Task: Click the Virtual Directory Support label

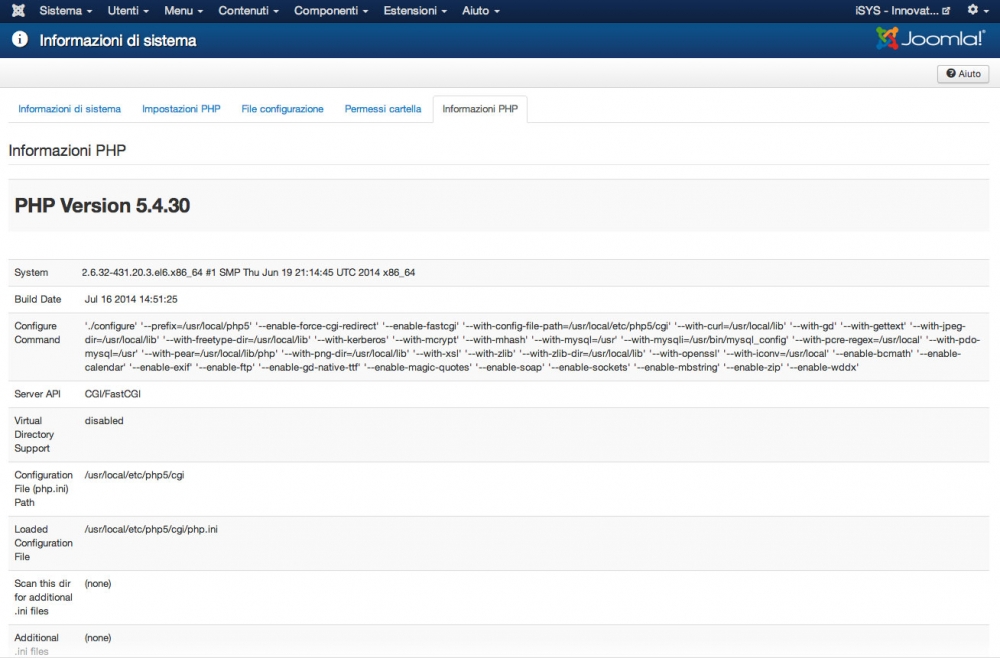Action: (x=34, y=434)
